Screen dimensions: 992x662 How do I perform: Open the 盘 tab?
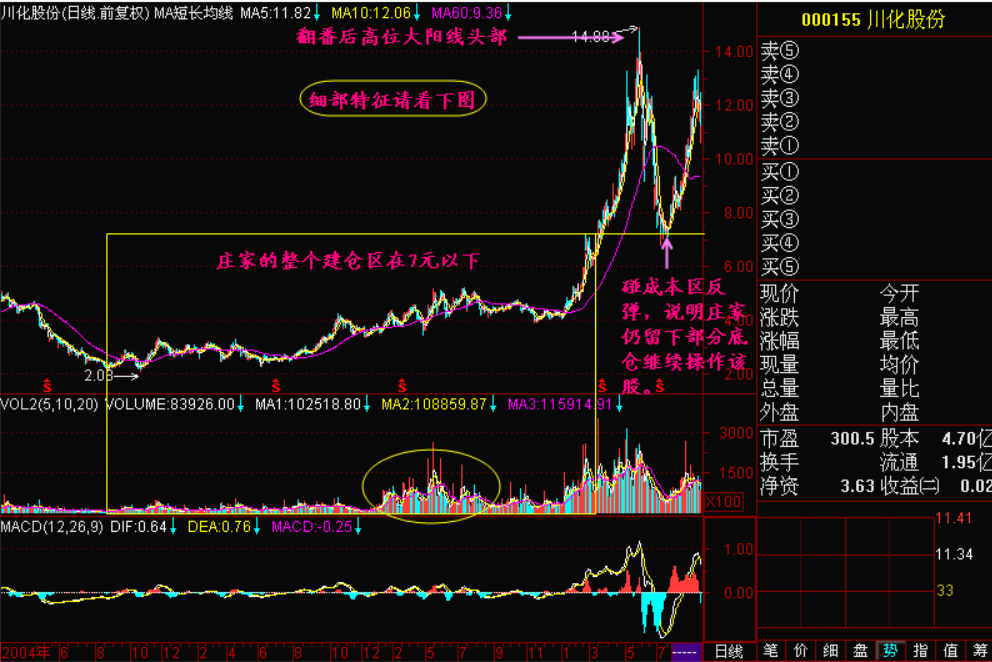click(x=859, y=650)
